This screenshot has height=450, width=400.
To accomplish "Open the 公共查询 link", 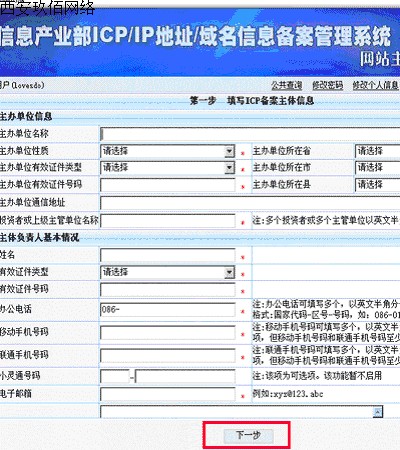I will (x=287, y=85).
